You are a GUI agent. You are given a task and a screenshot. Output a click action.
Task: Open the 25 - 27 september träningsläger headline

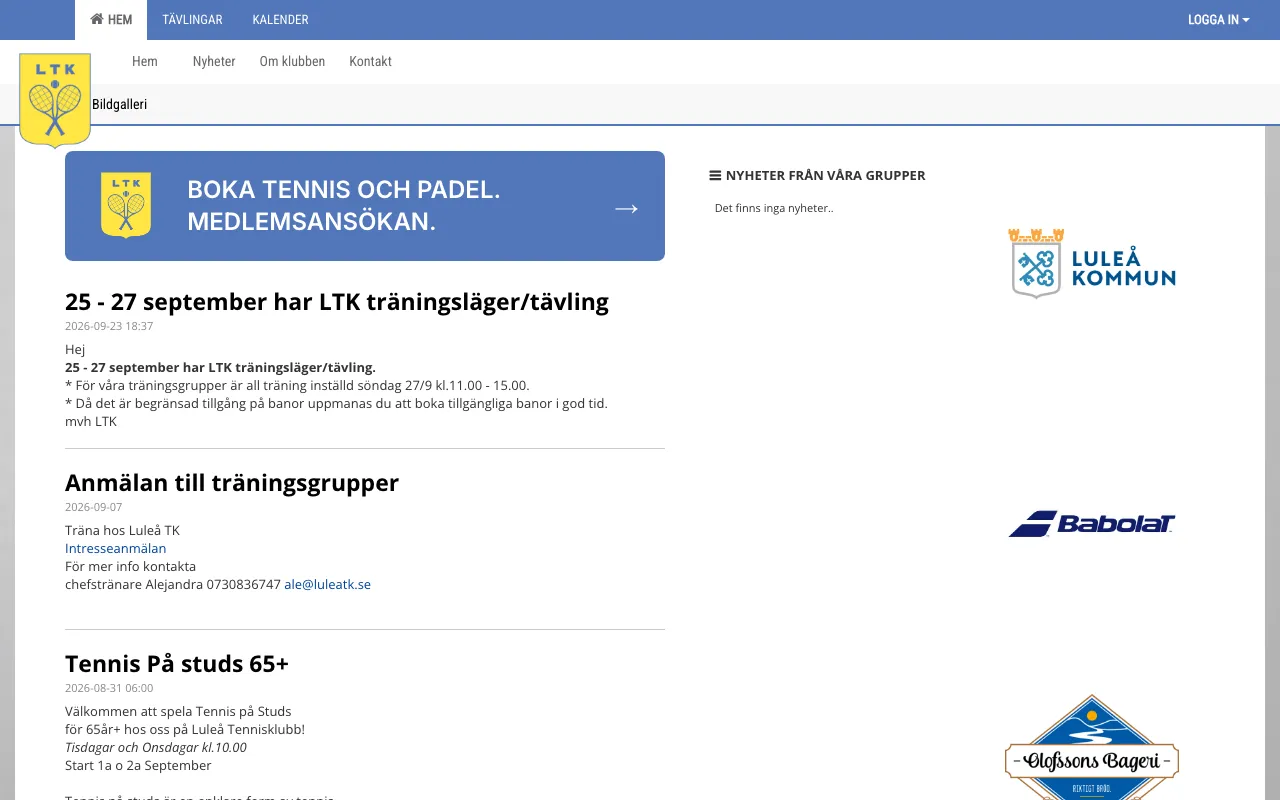point(337,301)
